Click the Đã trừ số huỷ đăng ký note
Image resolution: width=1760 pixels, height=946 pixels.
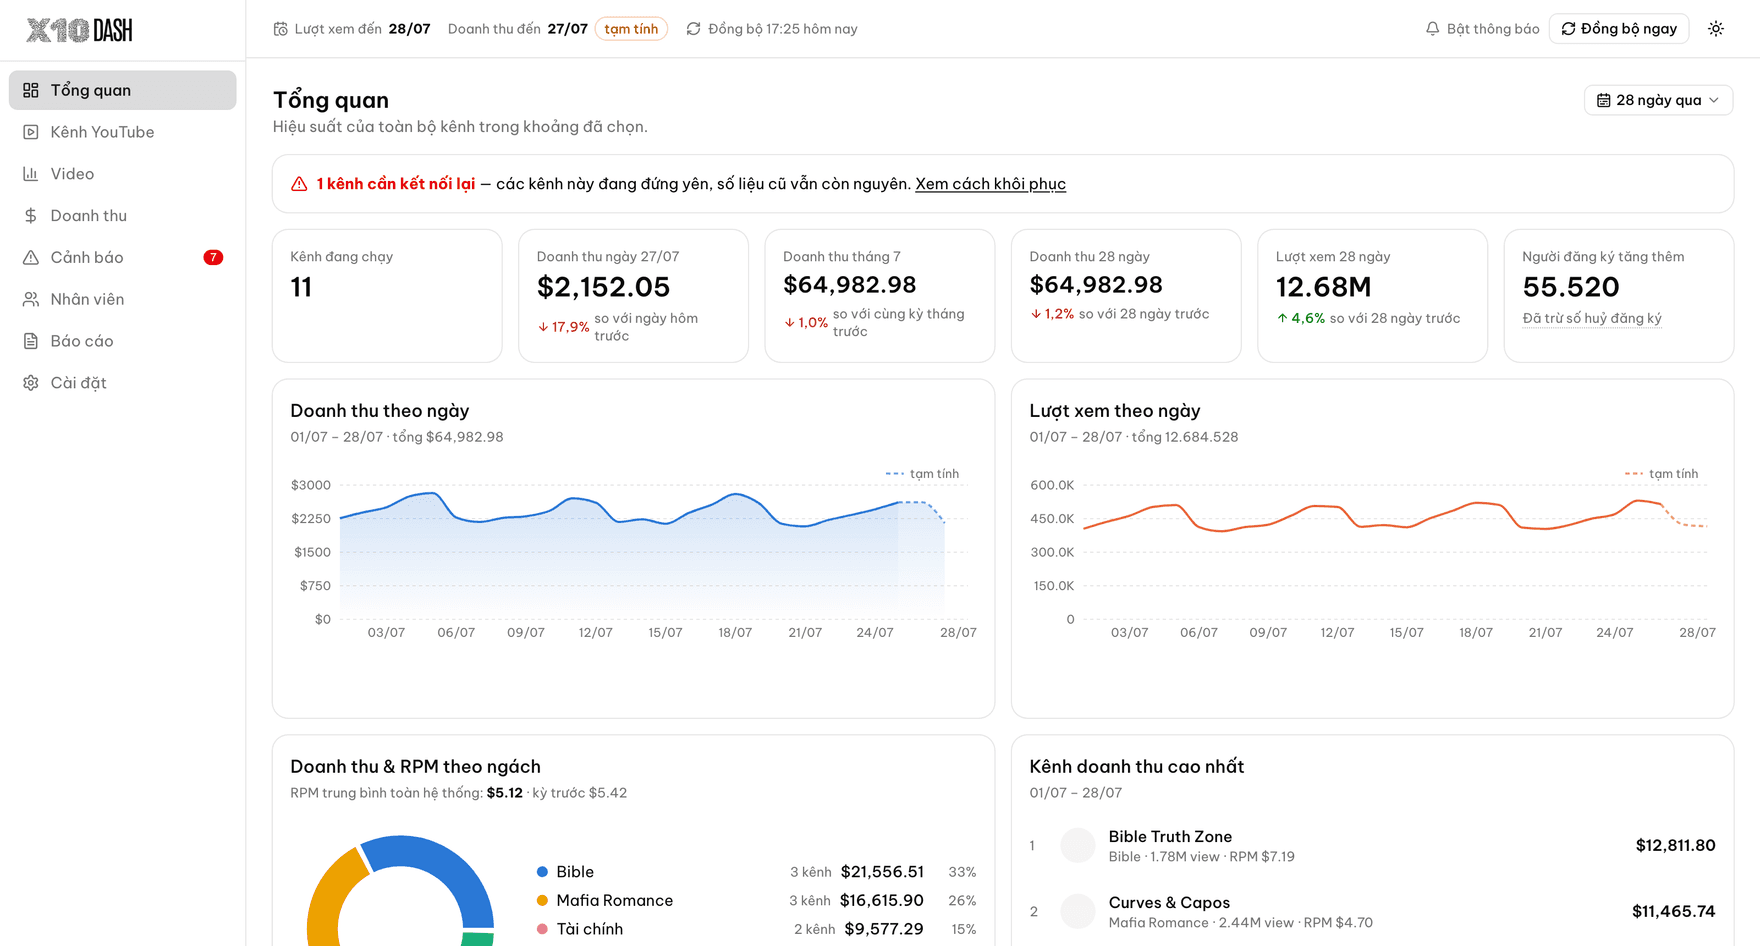(1592, 318)
